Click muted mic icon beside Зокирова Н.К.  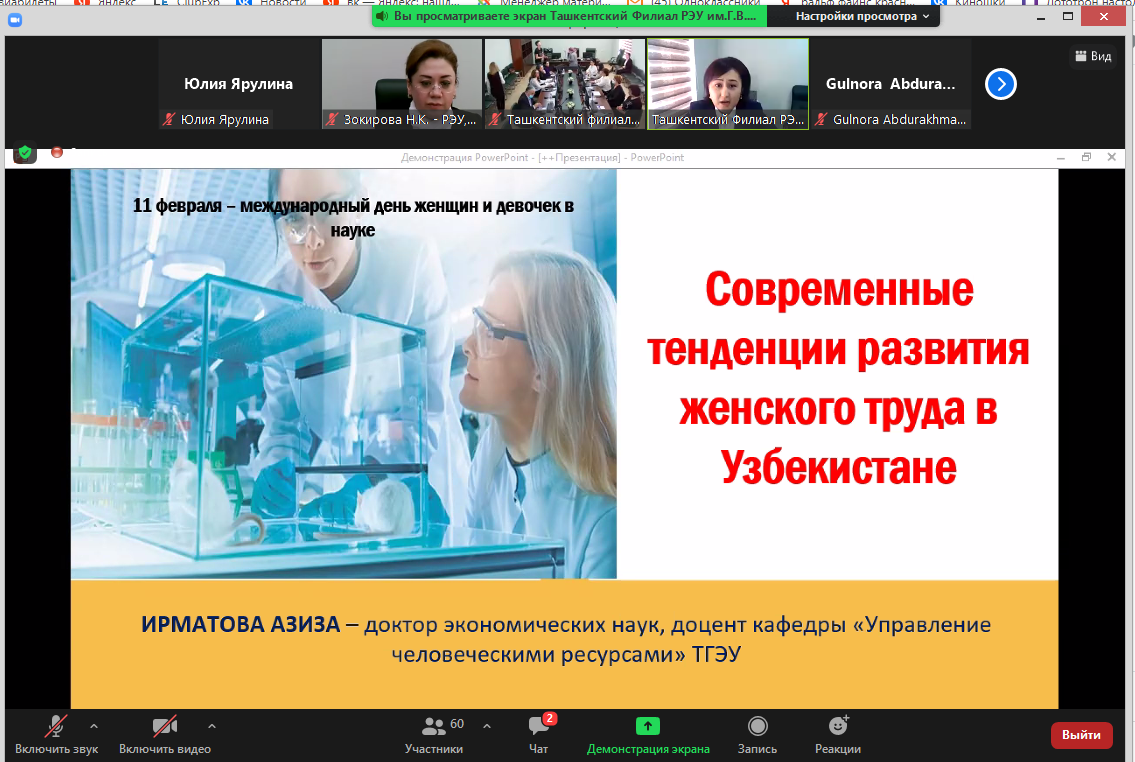pyautogui.click(x=332, y=119)
